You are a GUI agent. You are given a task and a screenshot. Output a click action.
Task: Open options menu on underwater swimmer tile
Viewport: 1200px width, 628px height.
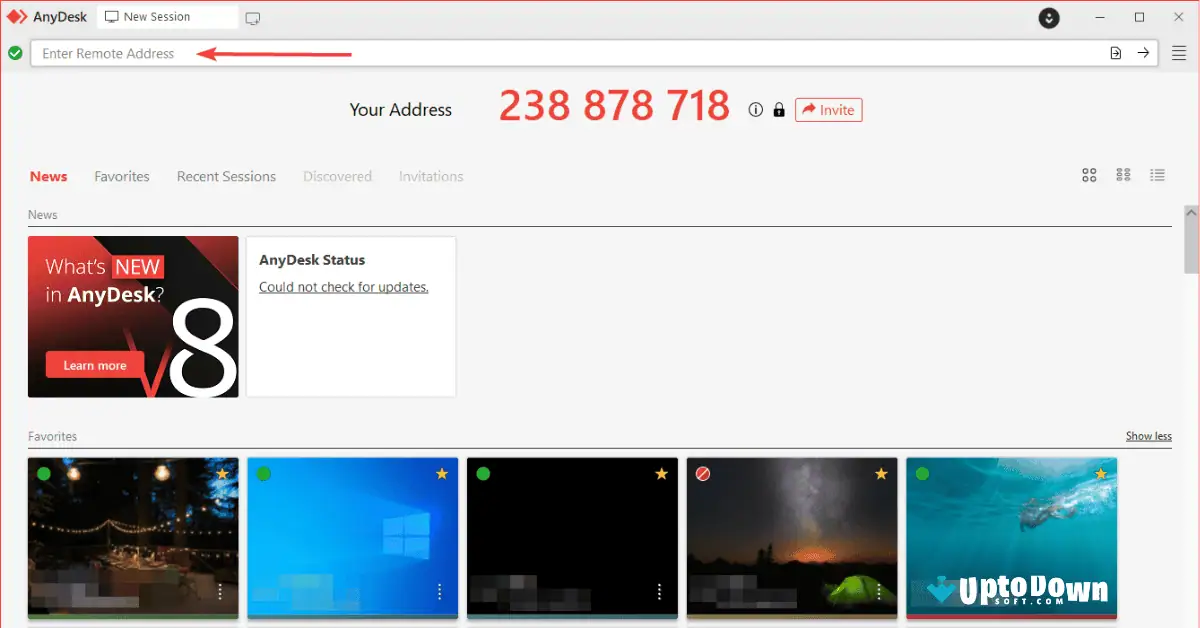coord(1097,592)
